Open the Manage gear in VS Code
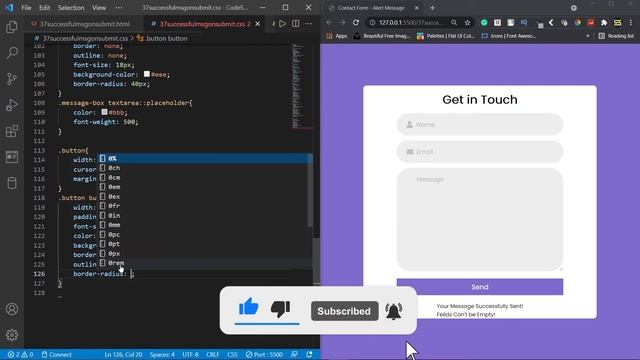The image size is (640, 360). click(x=12, y=335)
